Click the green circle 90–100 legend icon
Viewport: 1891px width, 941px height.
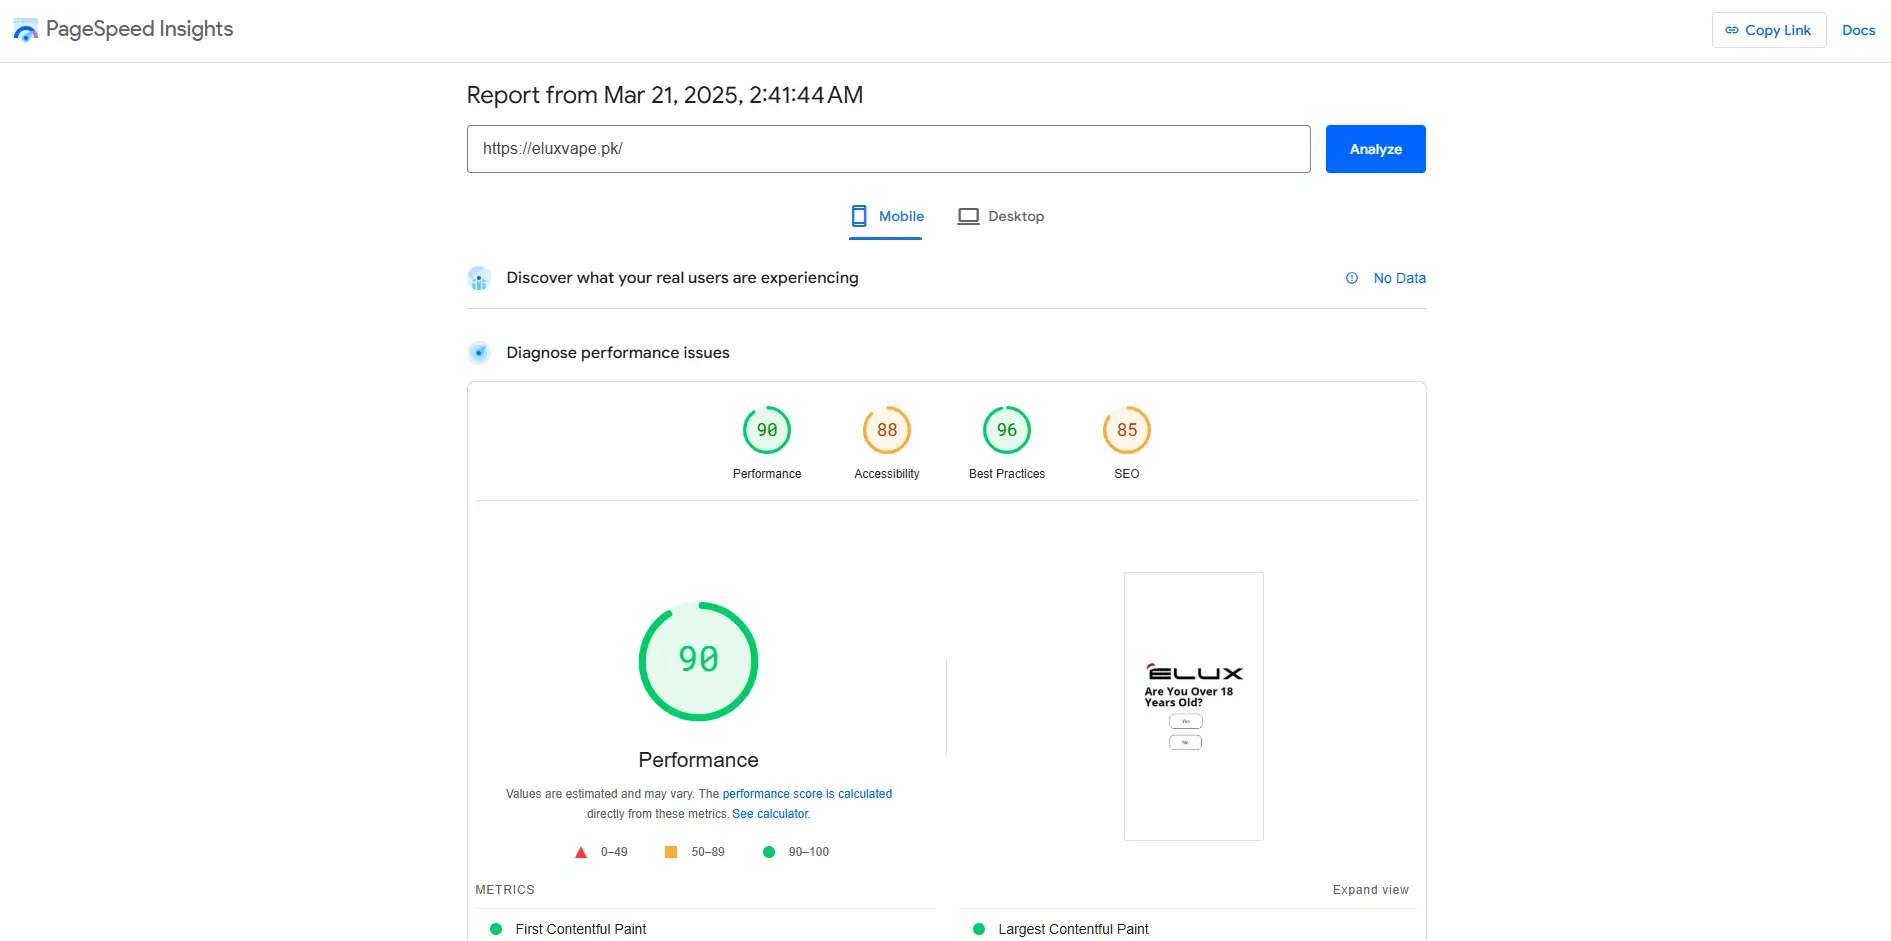[769, 852]
